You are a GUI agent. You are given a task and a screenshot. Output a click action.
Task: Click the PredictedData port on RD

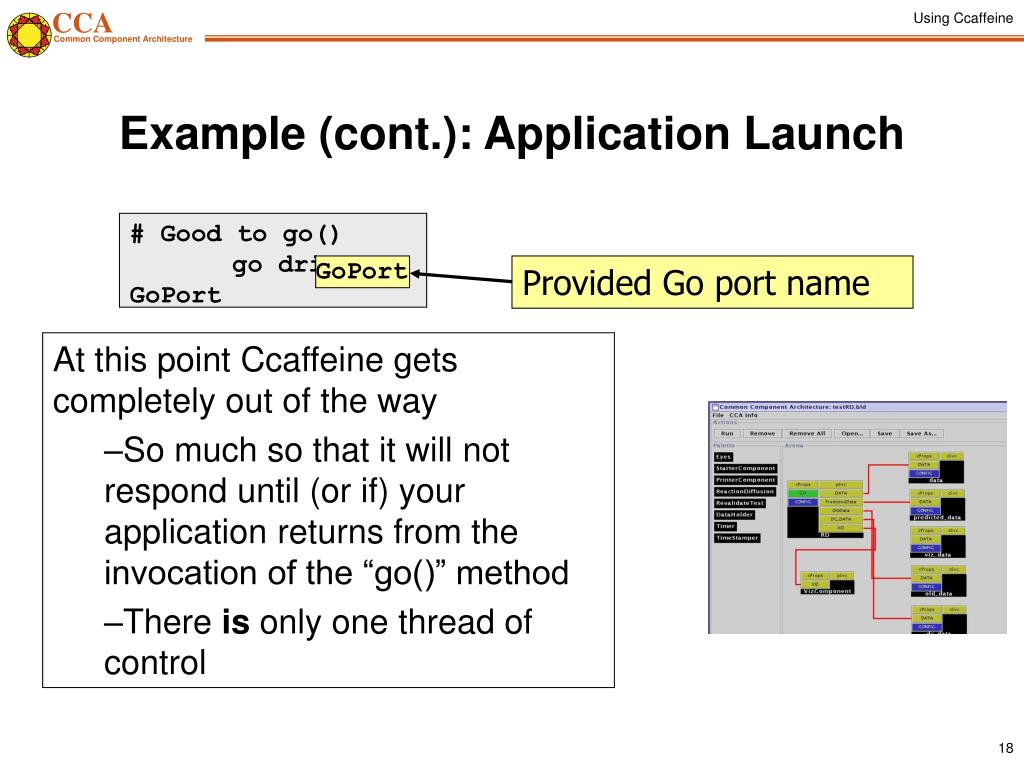[841, 502]
